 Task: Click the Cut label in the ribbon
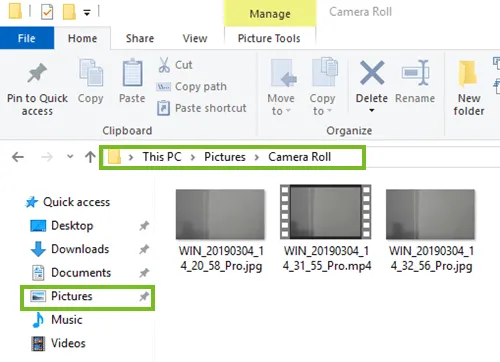point(184,65)
